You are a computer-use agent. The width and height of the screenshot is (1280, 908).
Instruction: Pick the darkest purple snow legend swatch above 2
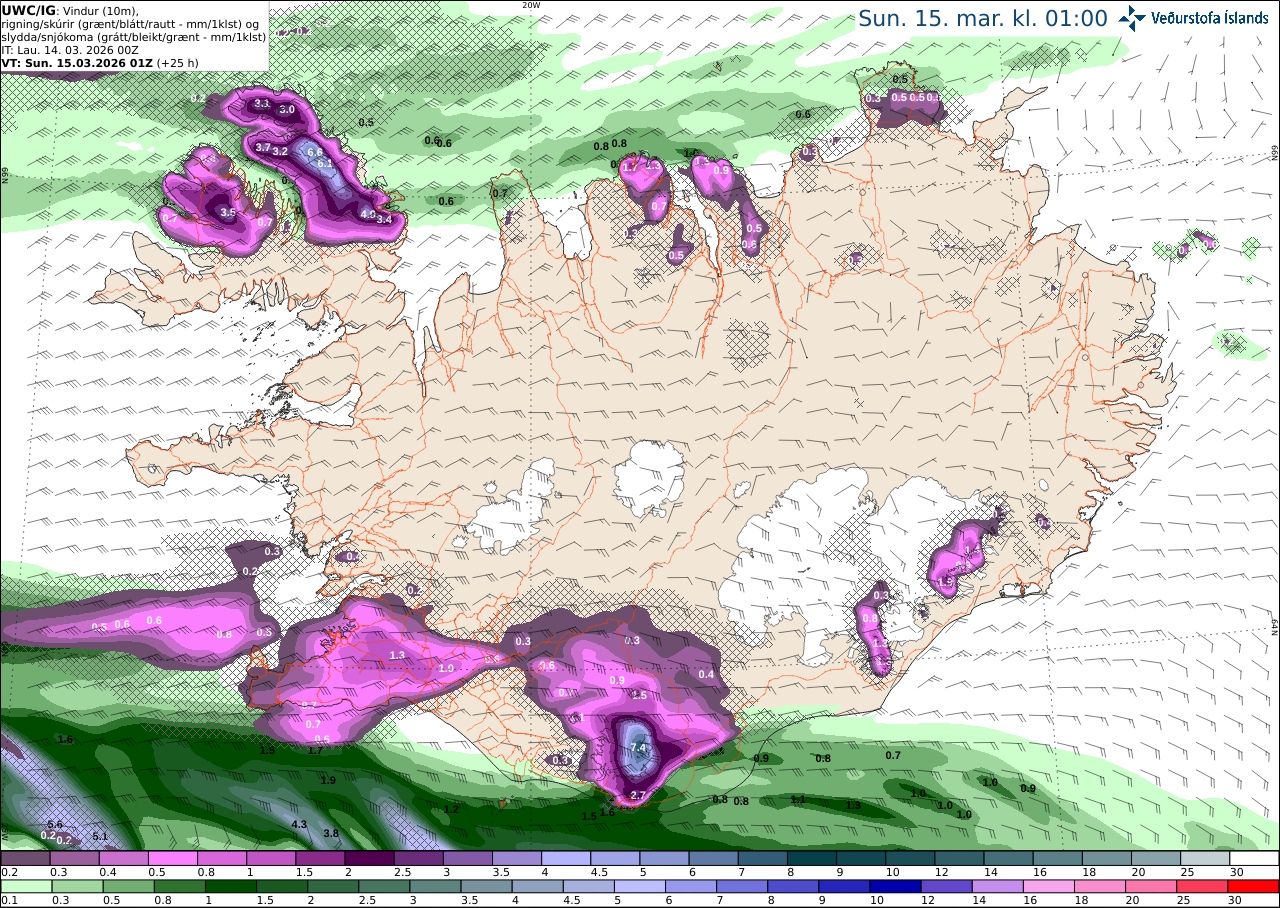pyautogui.click(x=369, y=858)
